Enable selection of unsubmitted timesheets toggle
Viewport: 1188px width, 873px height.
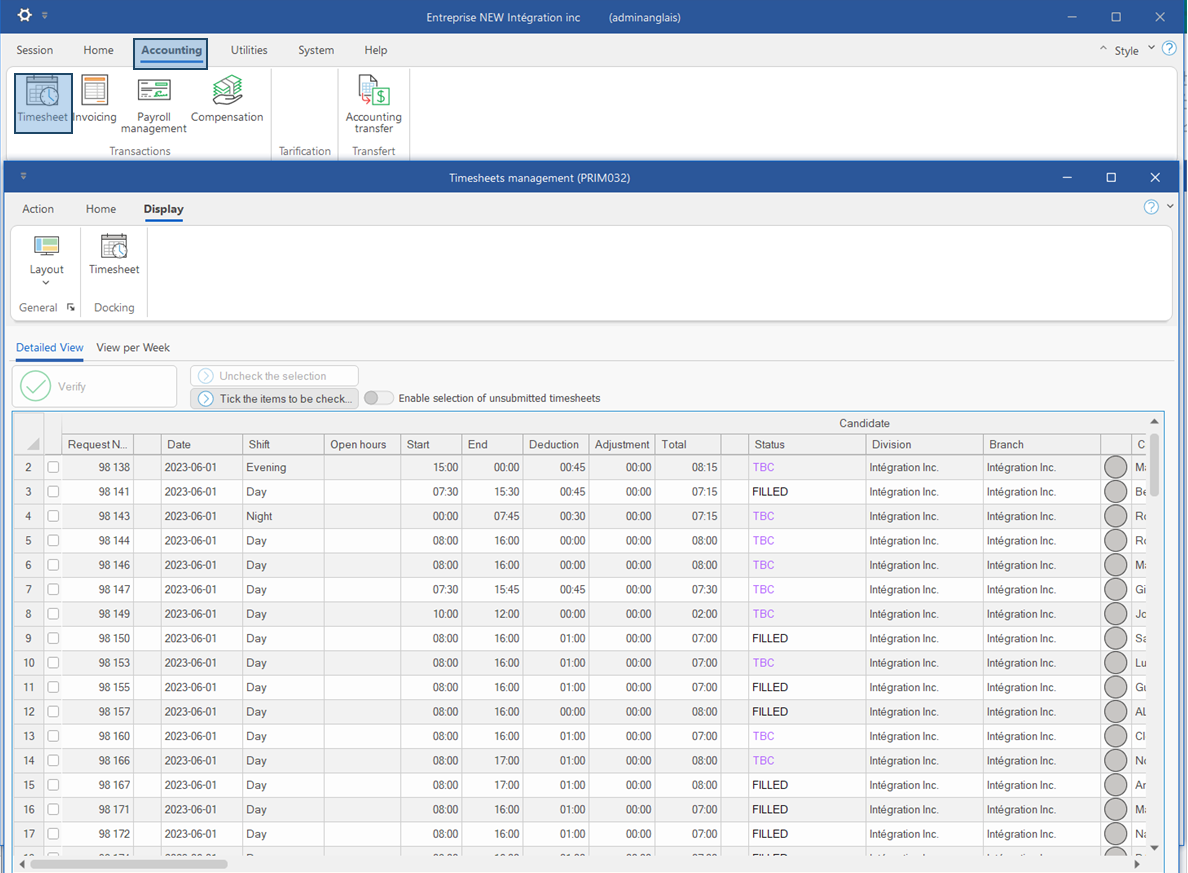(378, 398)
